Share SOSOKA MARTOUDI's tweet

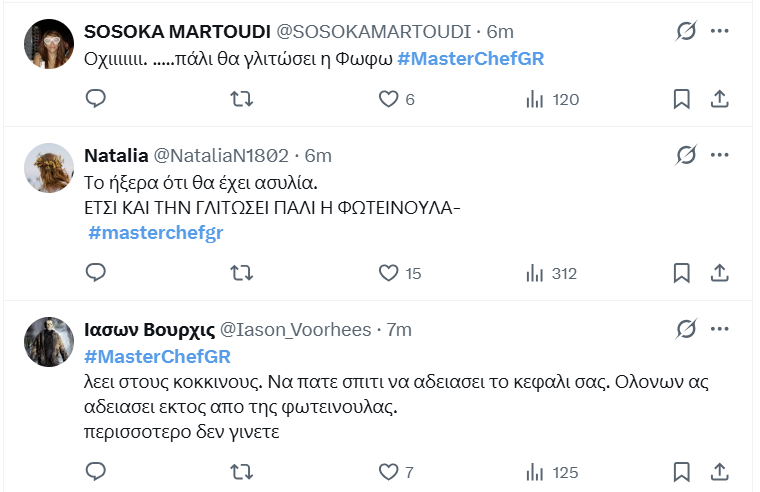coord(718,99)
